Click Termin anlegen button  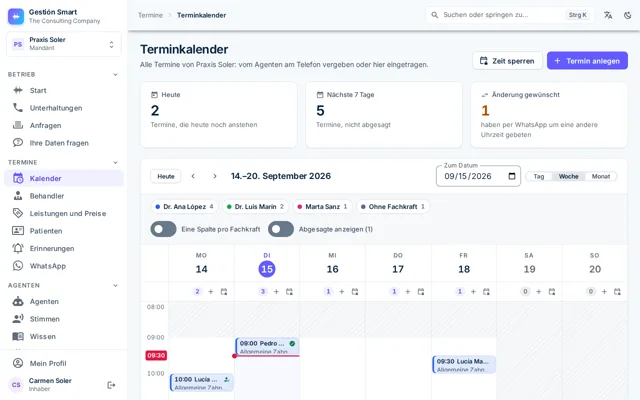pyautogui.click(x=587, y=60)
